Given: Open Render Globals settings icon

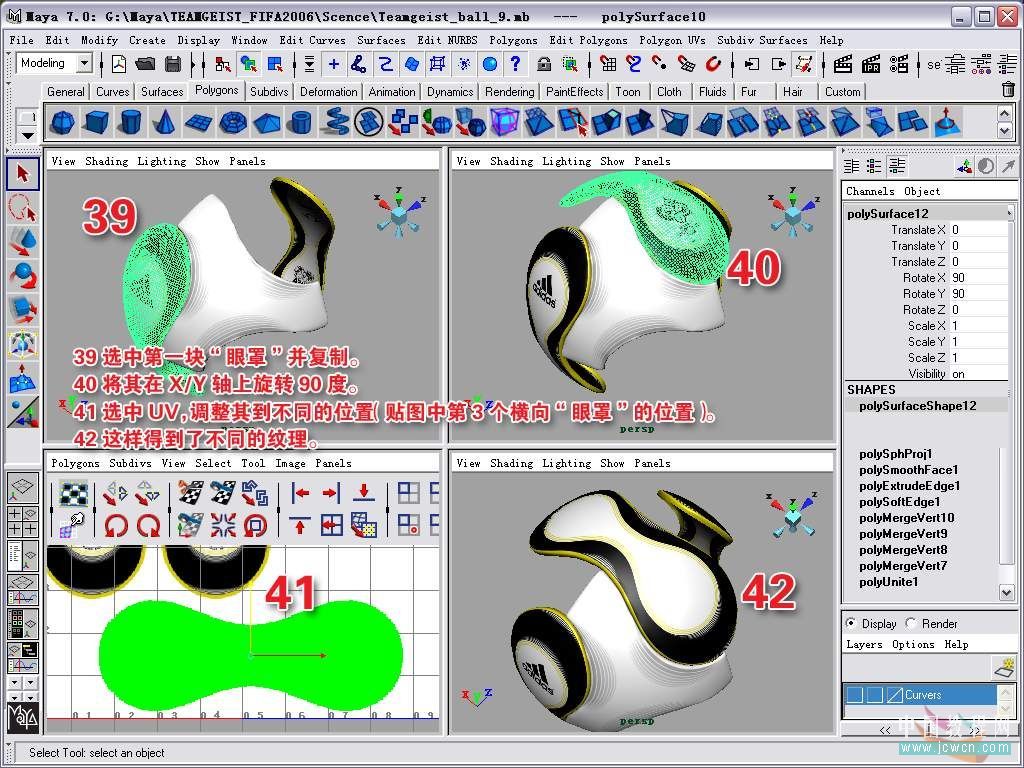Looking at the screenshot, I should click(899, 64).
